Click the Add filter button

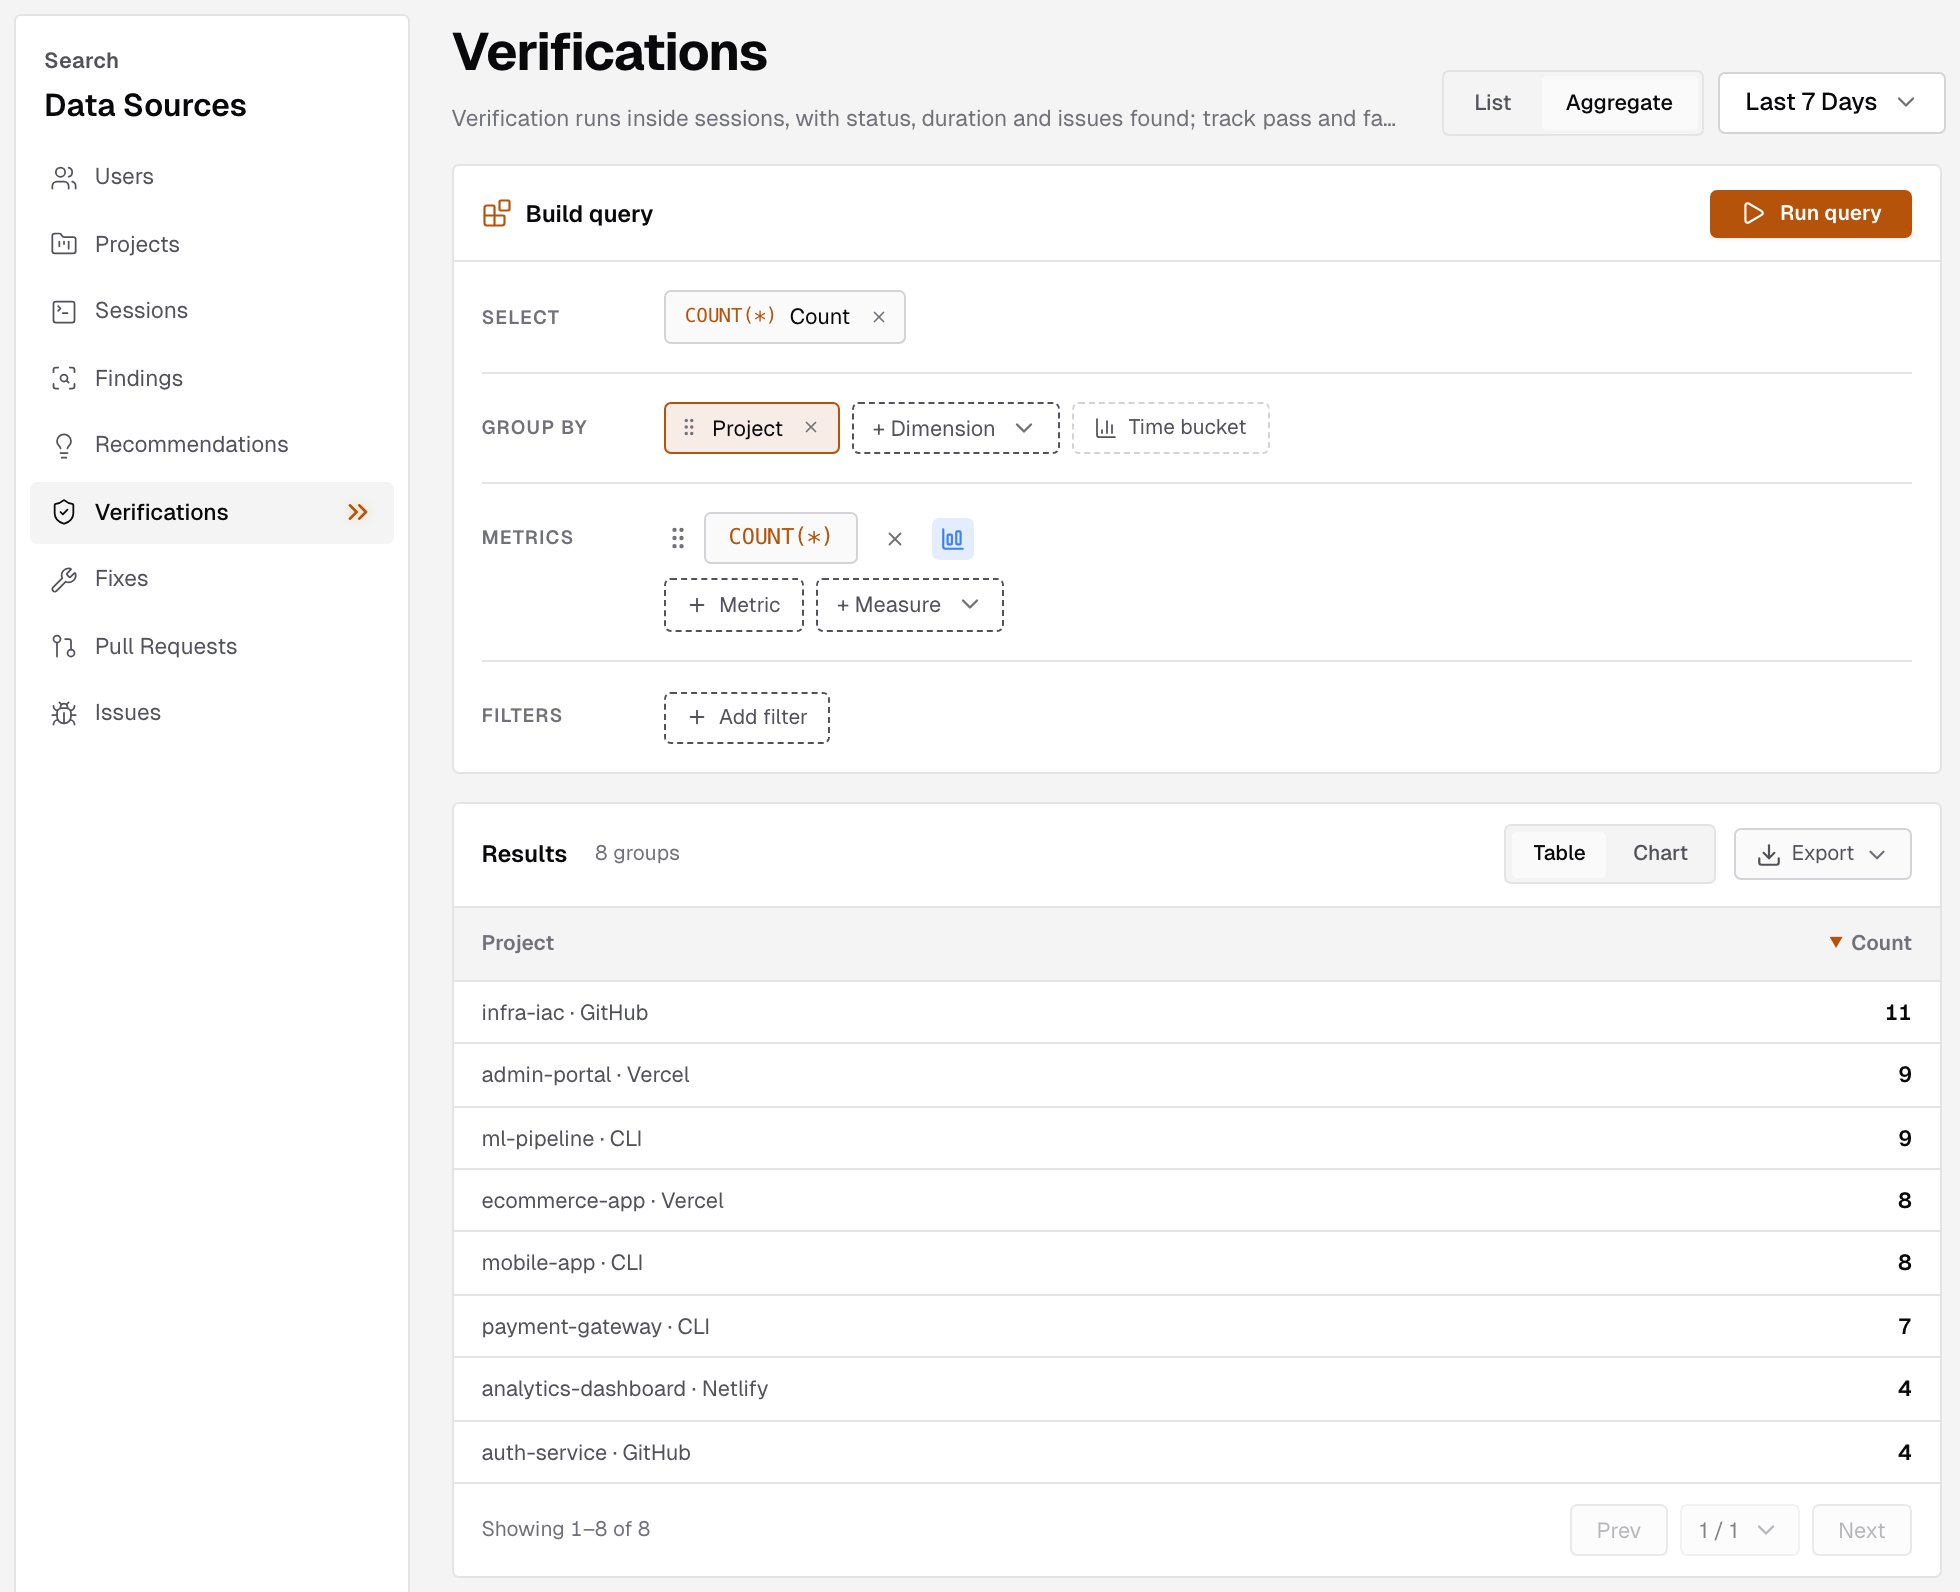coord(747,717)
